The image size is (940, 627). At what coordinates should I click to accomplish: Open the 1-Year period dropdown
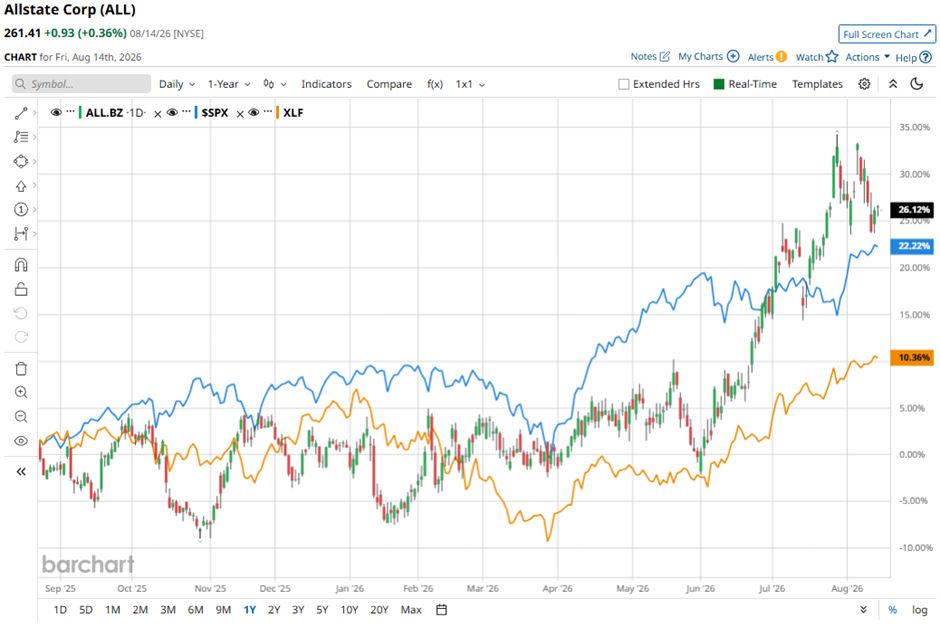(229, 84)
